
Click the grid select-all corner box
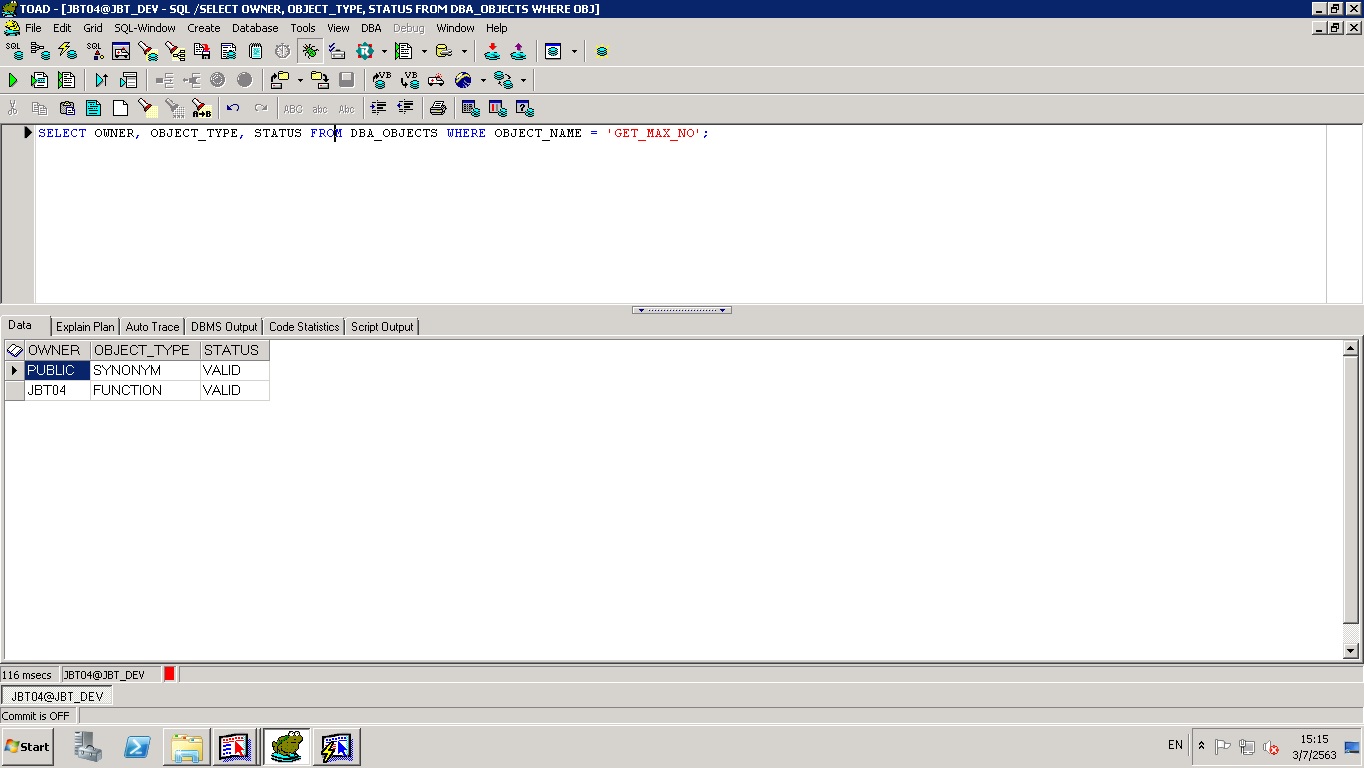[14, 351]
